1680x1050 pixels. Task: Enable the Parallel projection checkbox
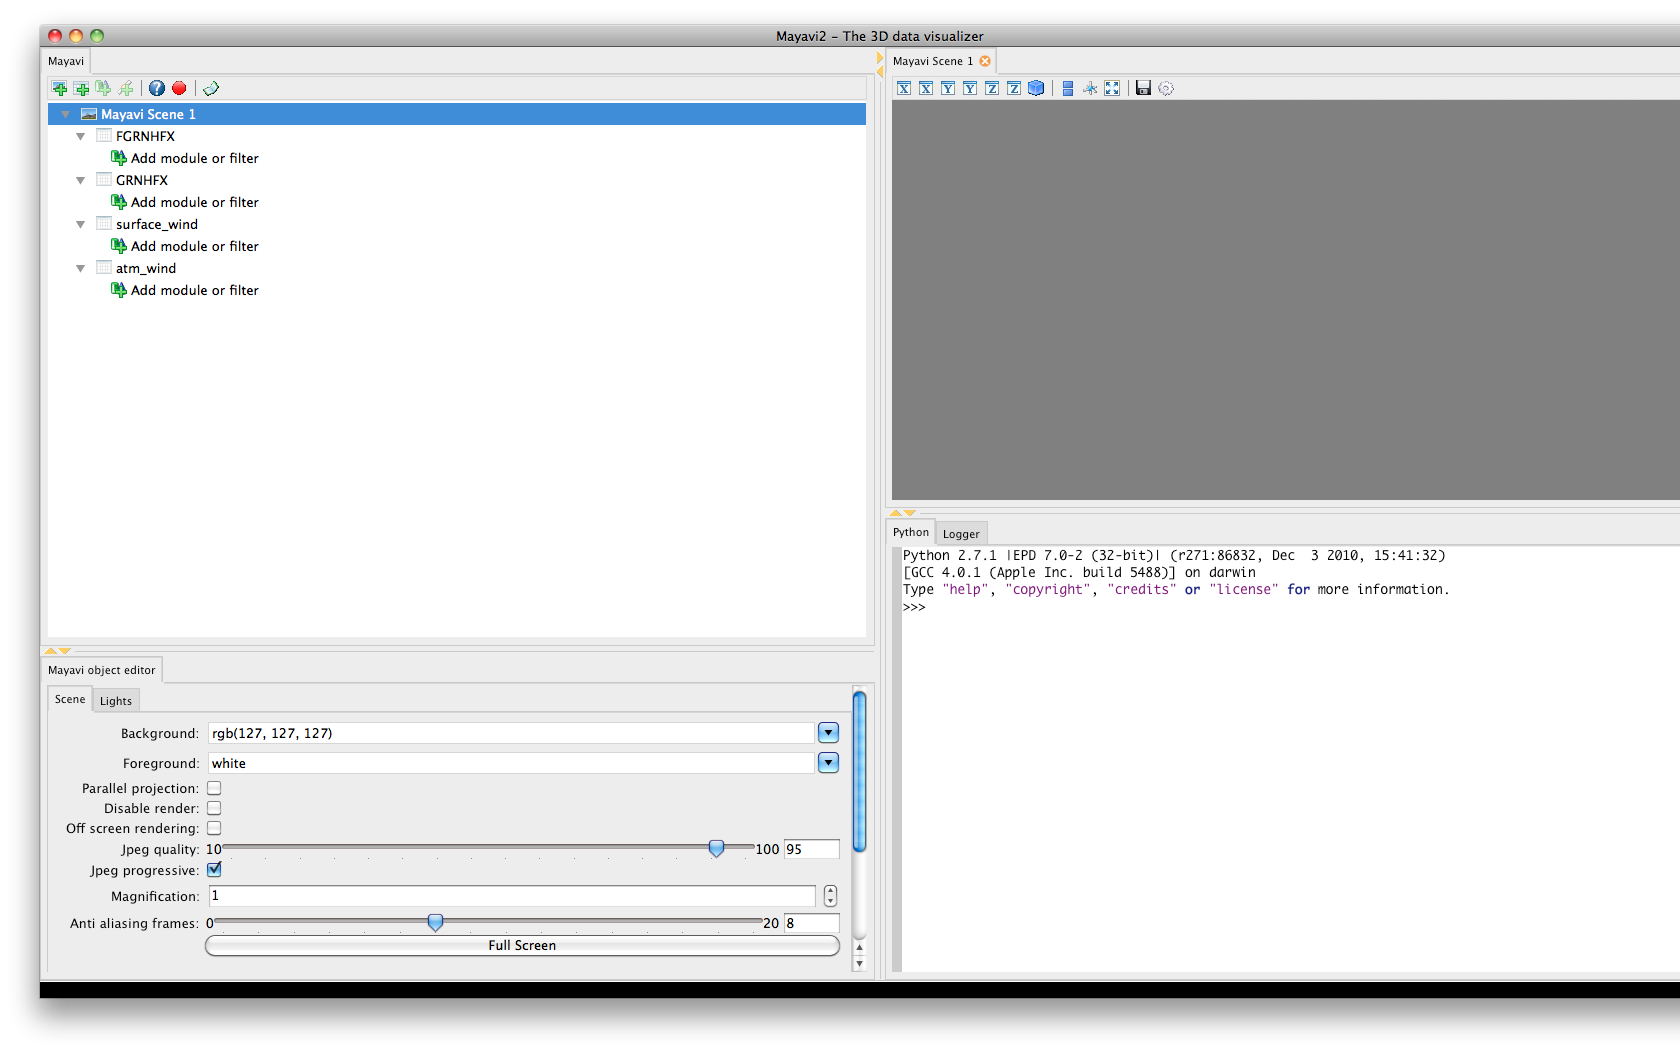point(214,788)
